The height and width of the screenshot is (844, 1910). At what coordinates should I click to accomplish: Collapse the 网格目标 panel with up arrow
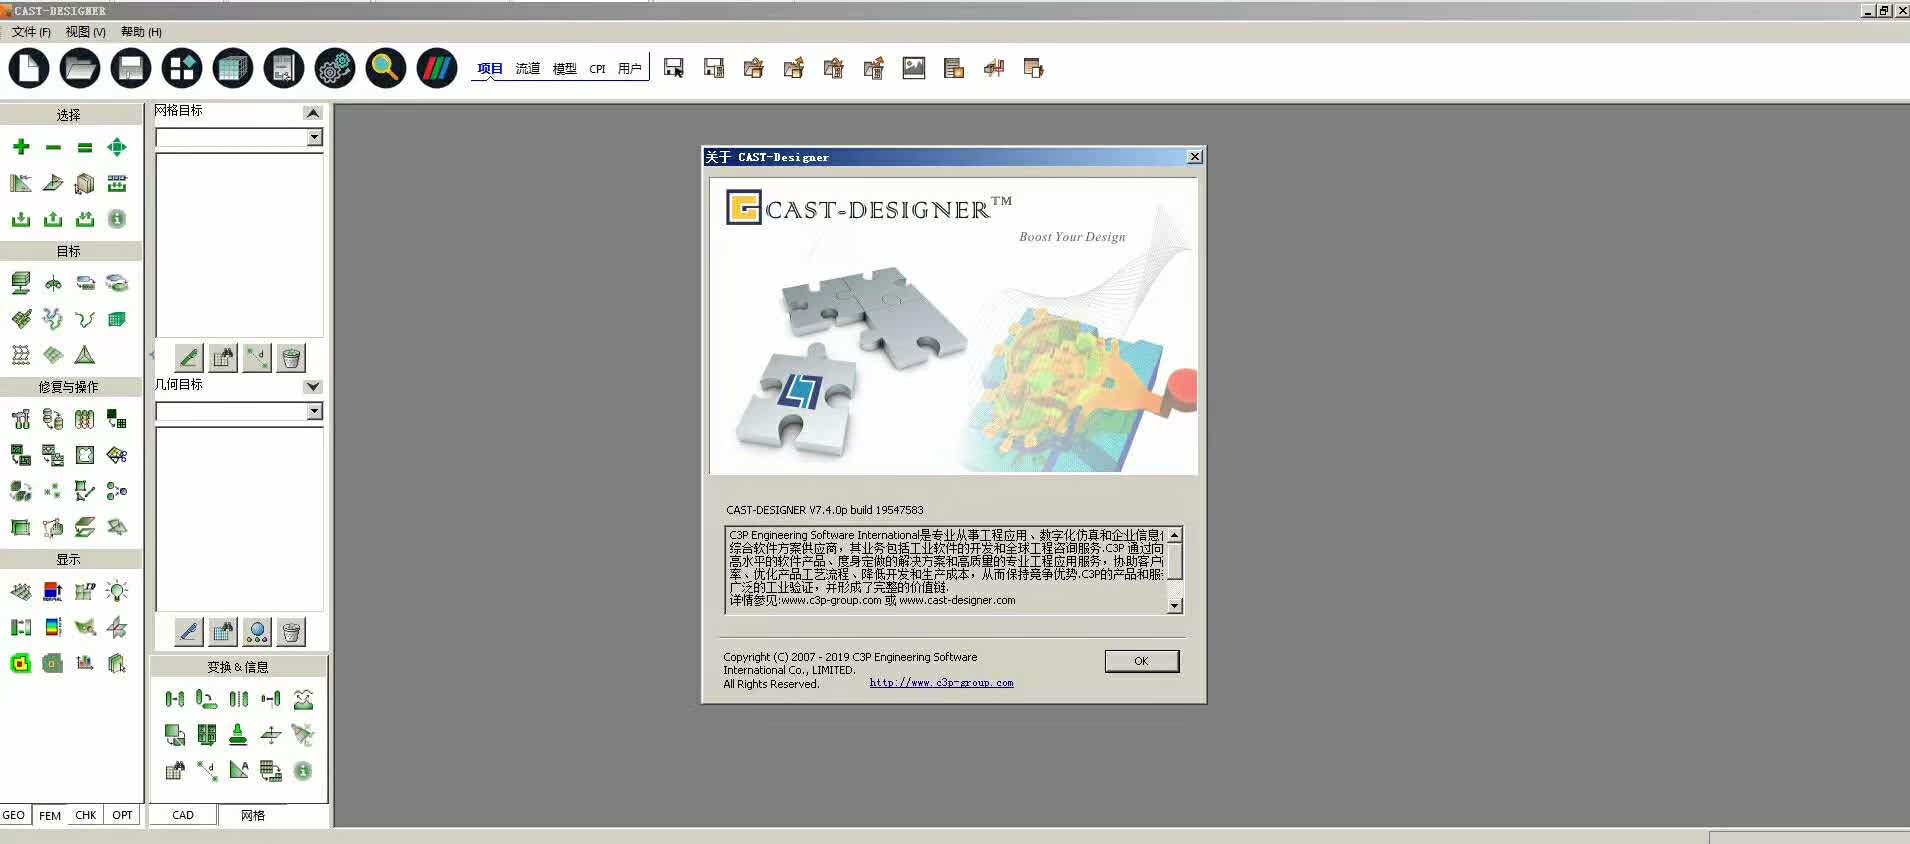(313, 113)
